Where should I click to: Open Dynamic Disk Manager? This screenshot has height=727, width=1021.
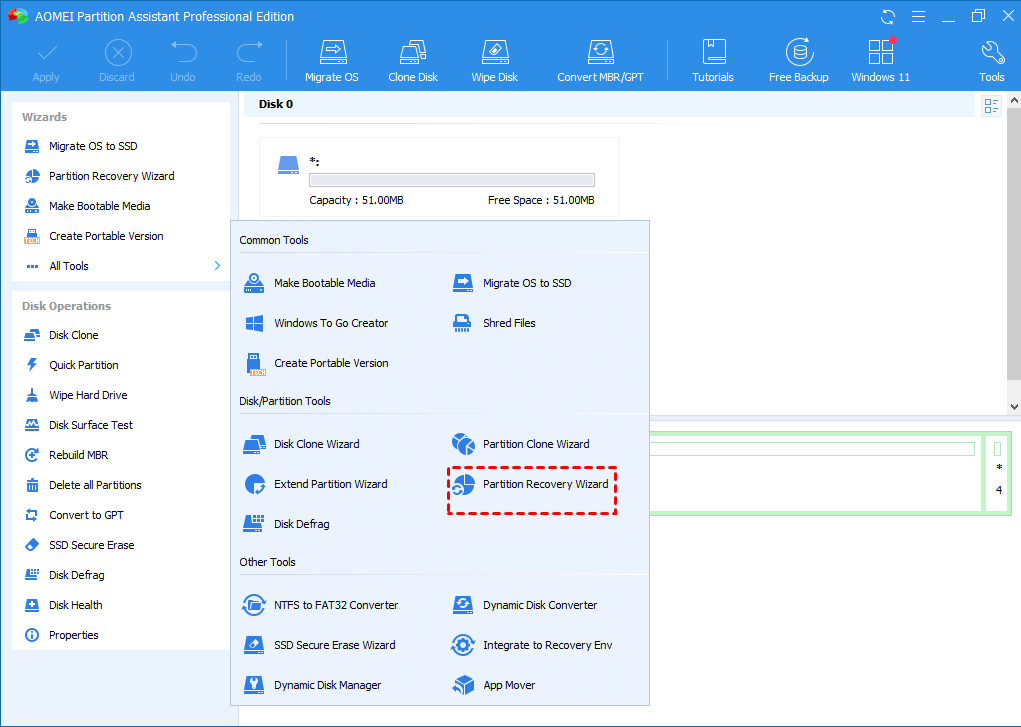(x=312, y=685)
